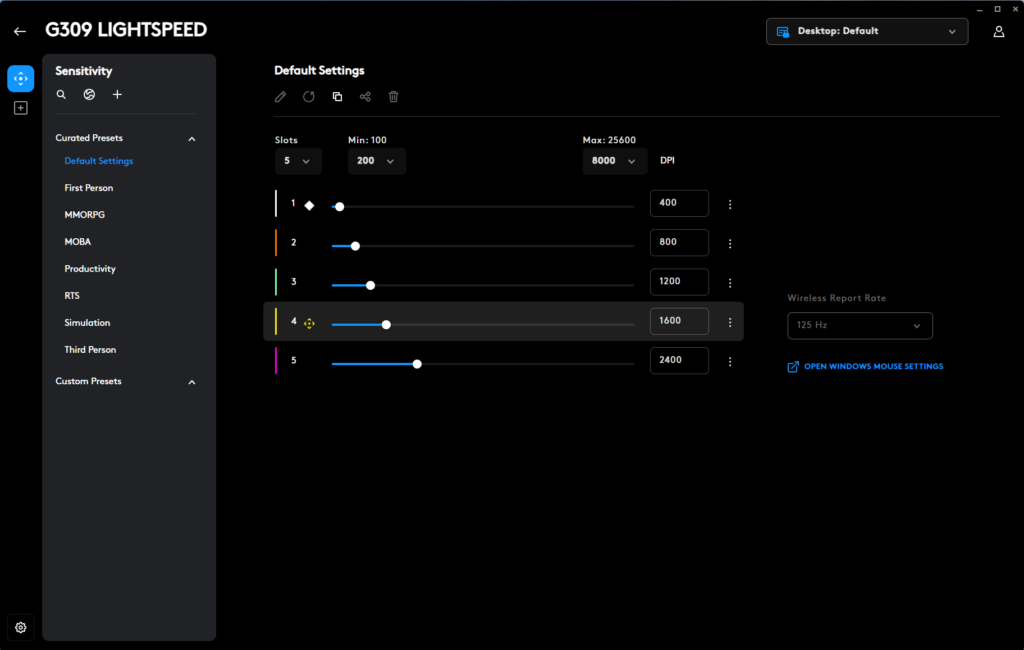Click the 1200 DPI input field
Viewport: 1024px width, 650px height.
[679, 282]
